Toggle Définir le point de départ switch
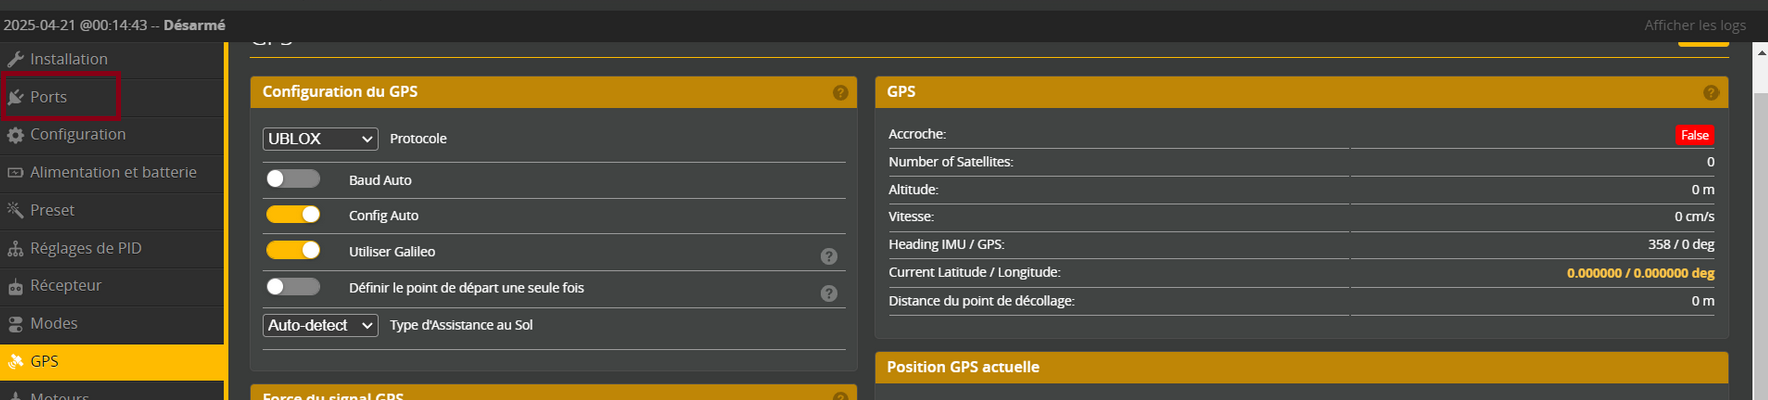 pyautogui.click(x=292, y=287)
